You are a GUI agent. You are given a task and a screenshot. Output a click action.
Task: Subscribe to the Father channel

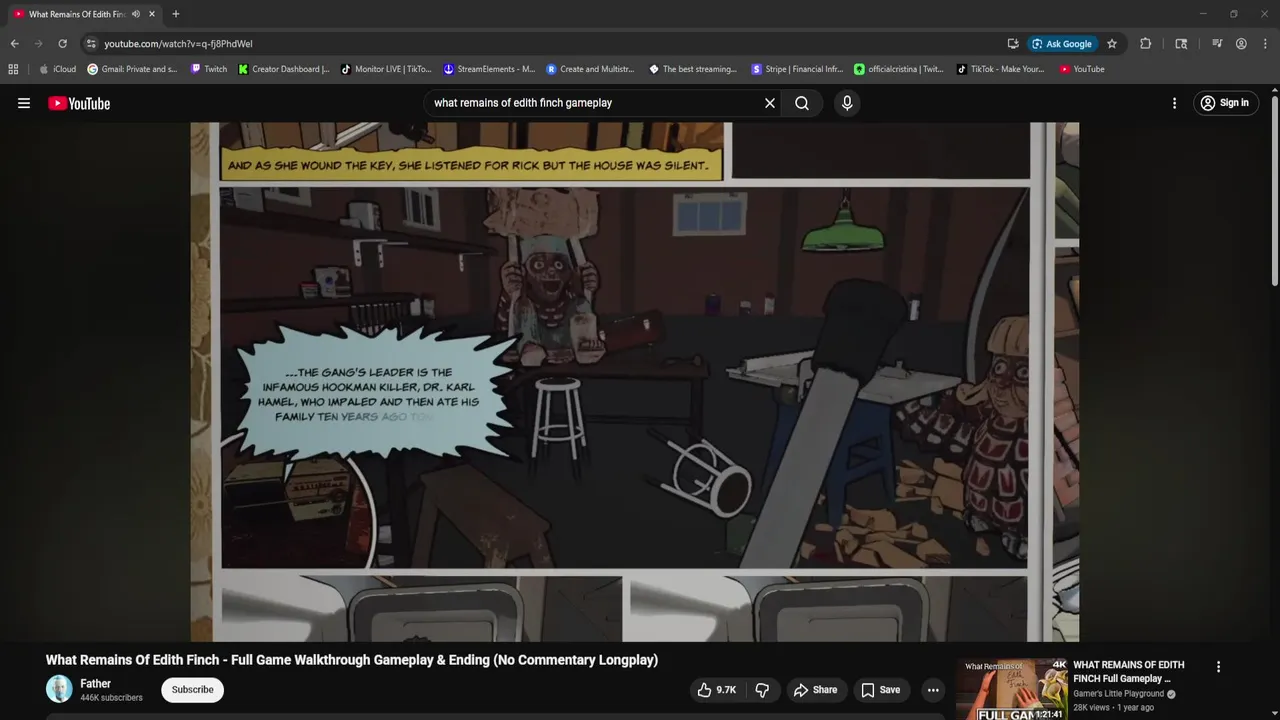click(192, 689)
